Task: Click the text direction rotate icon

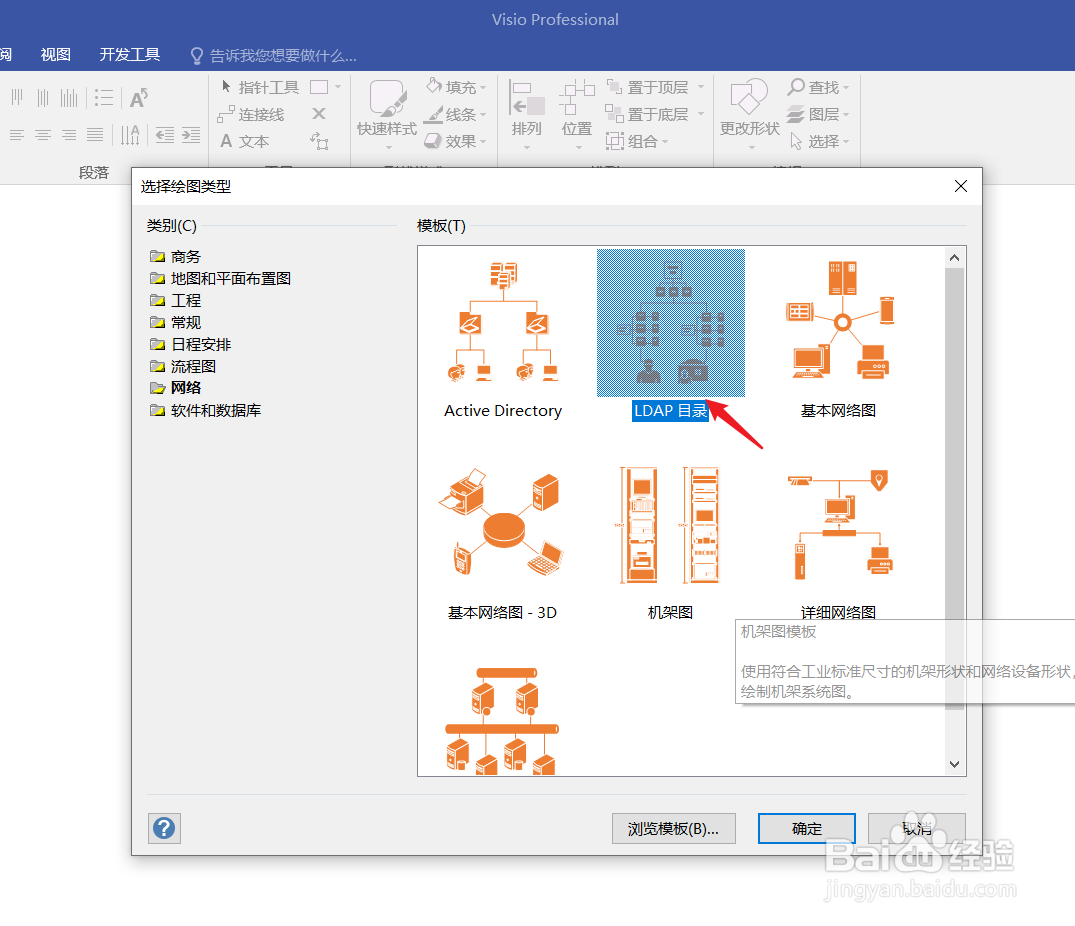Action: (x=130, y=134)
